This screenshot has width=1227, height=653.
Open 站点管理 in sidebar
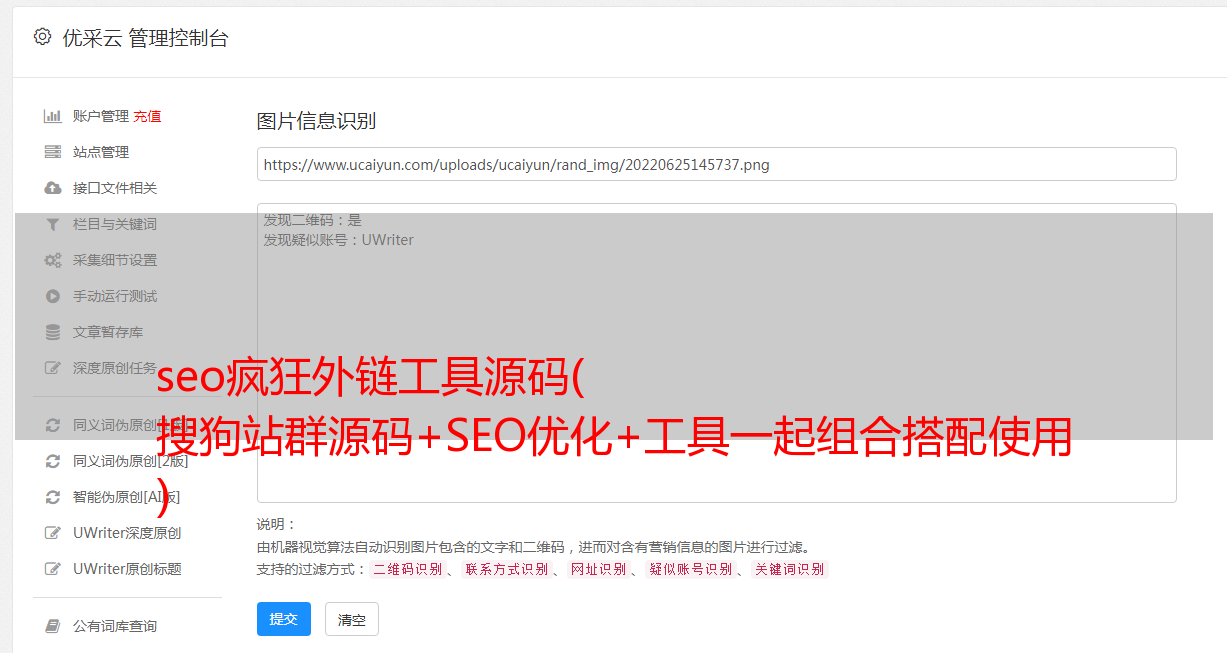(x=101, y=152)
